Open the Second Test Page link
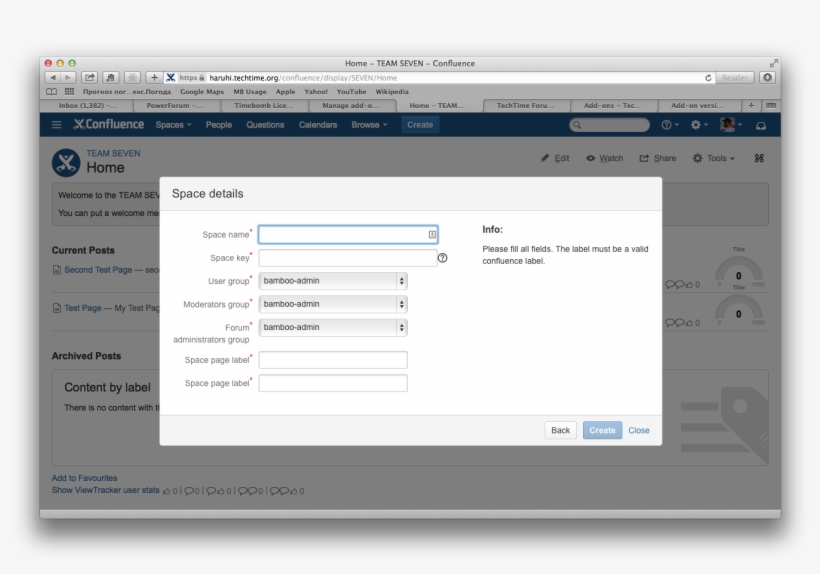This screenshot has width=820, height=574. [x=98, y=270]
